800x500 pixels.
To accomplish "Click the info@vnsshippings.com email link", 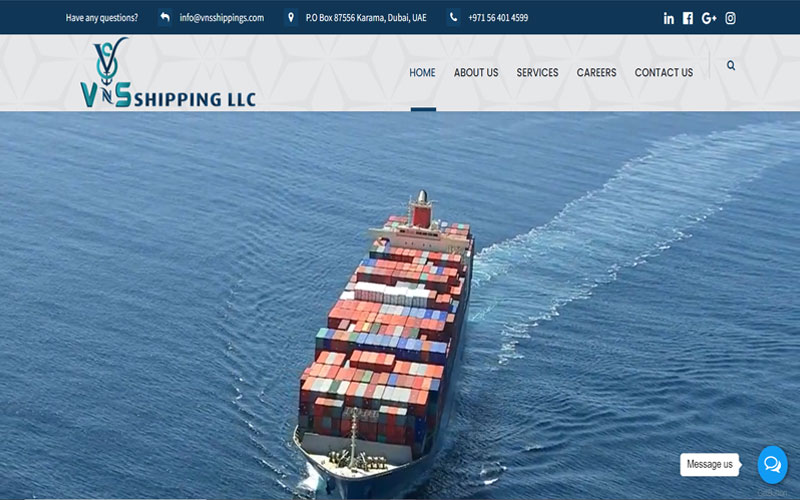I will click(222, 18).
